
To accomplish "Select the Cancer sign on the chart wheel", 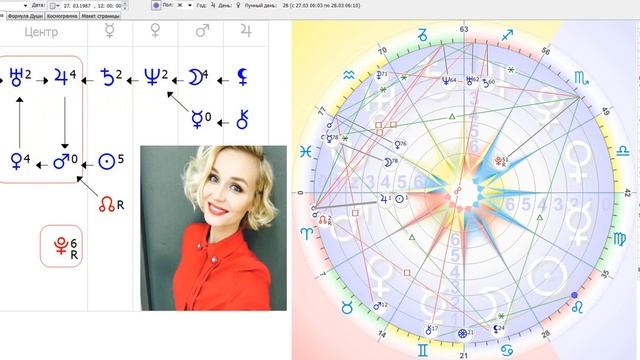I will click(507, 350).
